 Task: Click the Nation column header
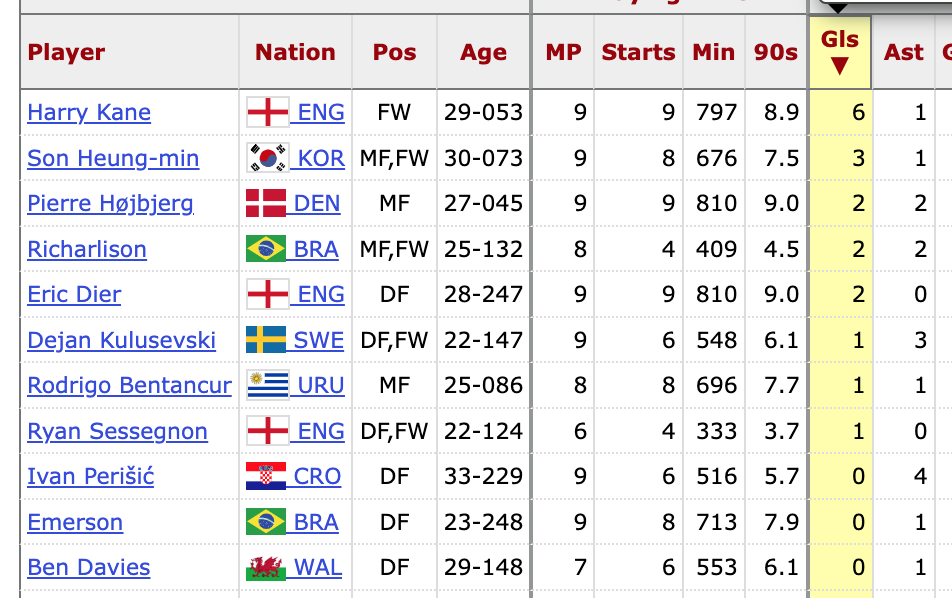295,52
